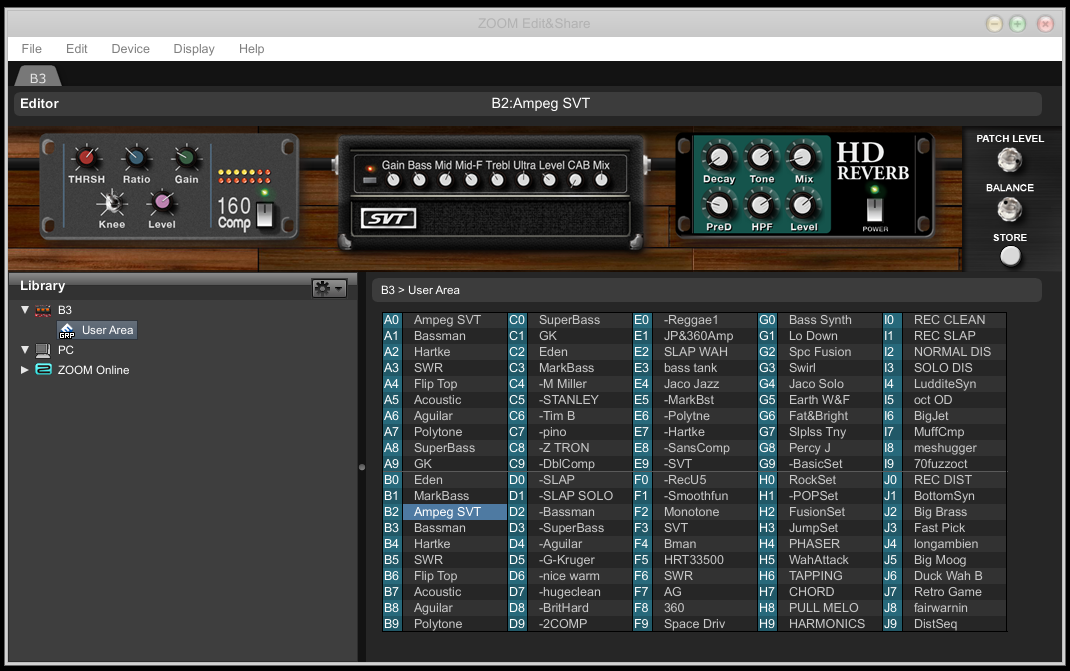
Task: Click the CAB knob on SVT amp
Action: [x=575, y=180]
